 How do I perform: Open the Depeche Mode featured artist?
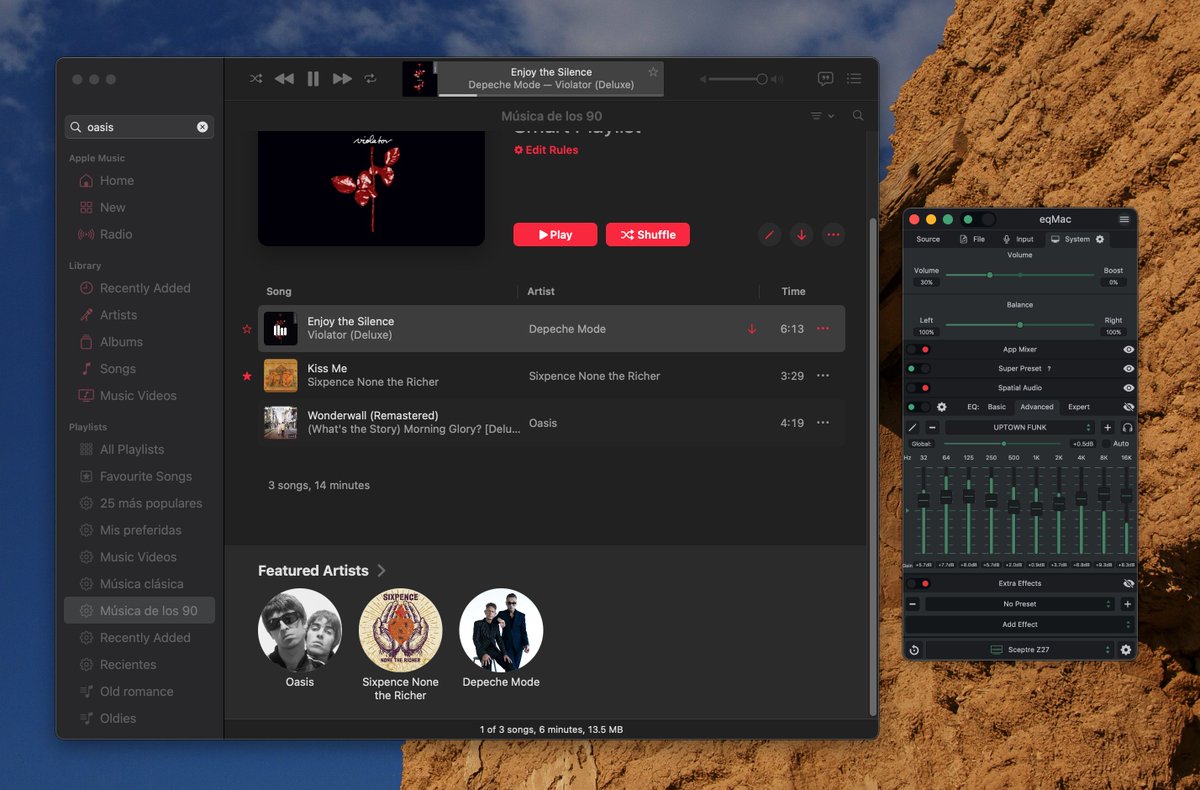(x=501, y=630)
